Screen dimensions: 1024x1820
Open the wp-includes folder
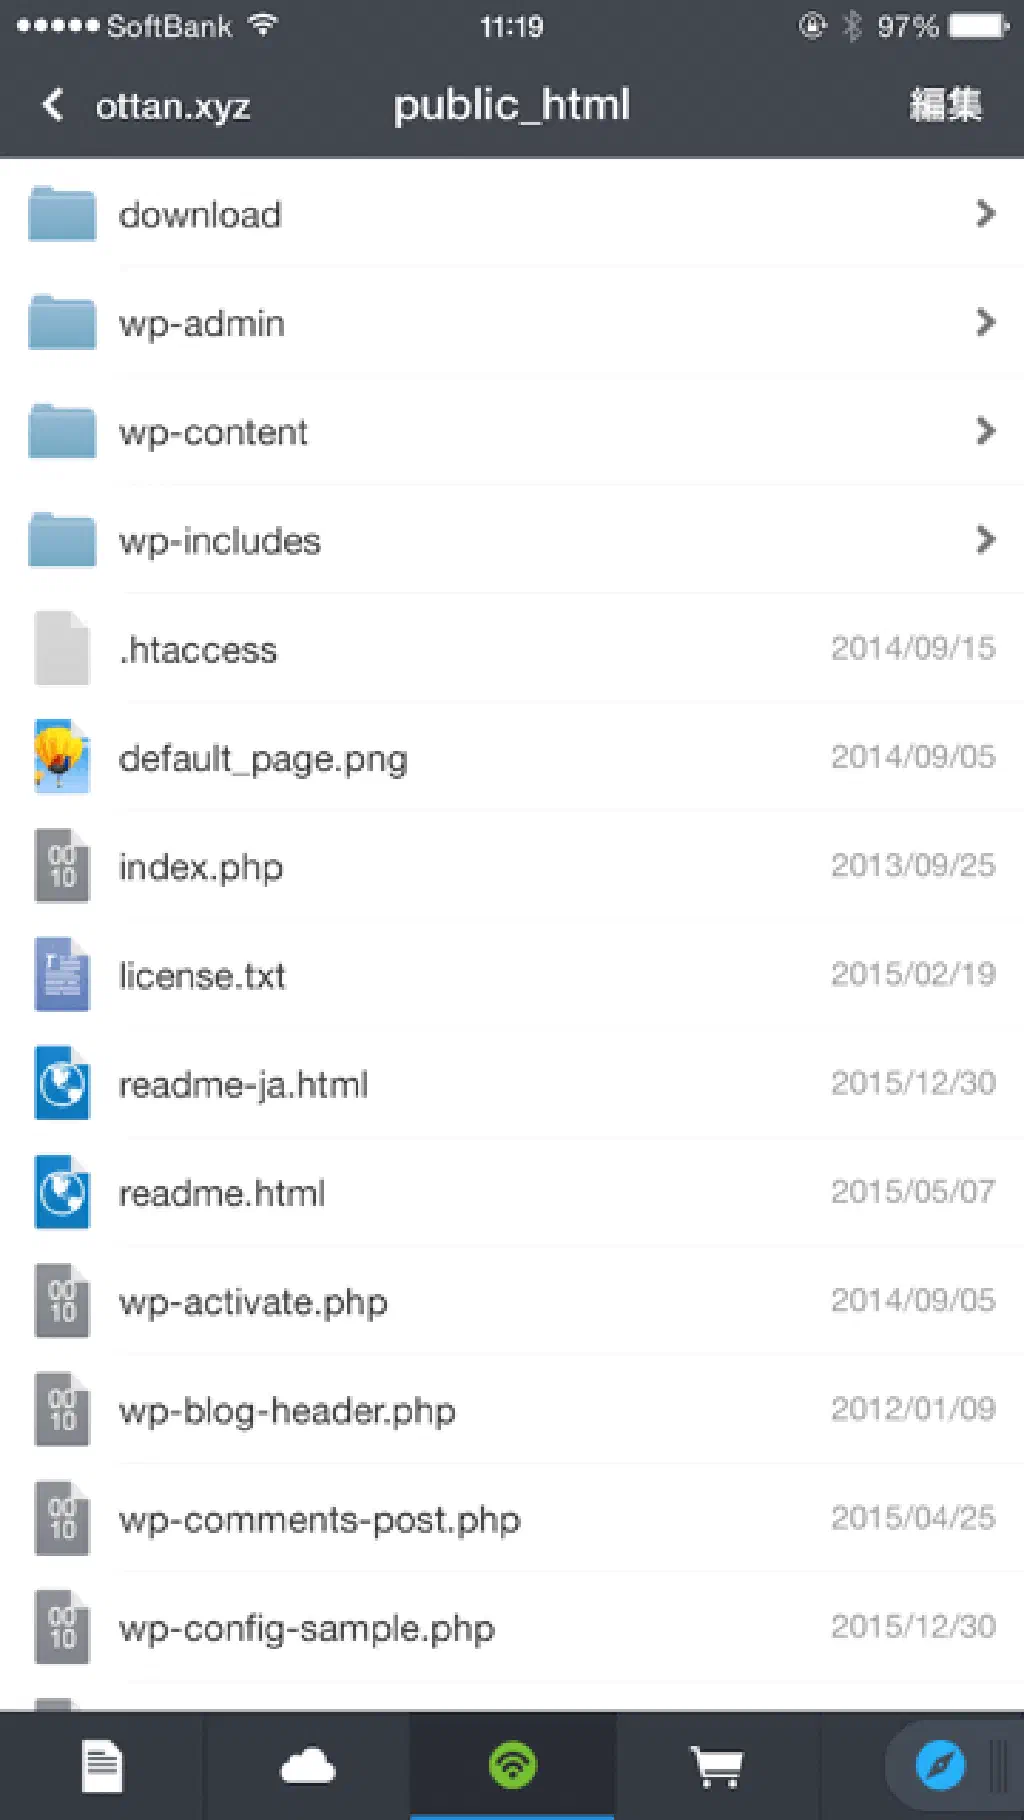(x=220, y=541)
